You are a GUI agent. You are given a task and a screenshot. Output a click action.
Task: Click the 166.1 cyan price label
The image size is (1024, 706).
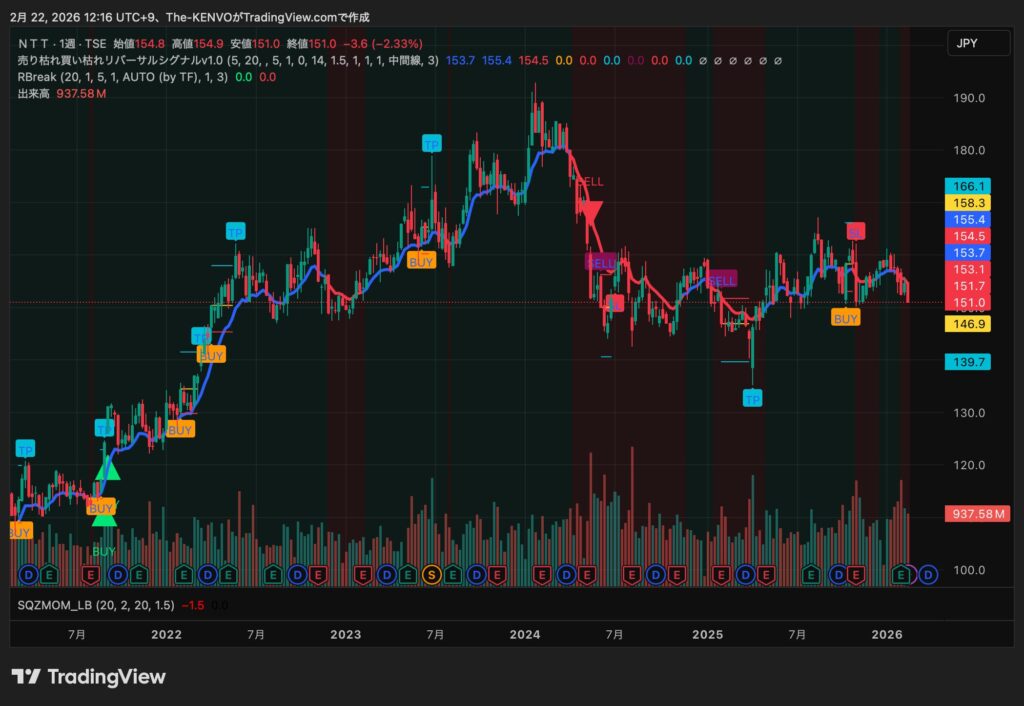pos(967,186)
